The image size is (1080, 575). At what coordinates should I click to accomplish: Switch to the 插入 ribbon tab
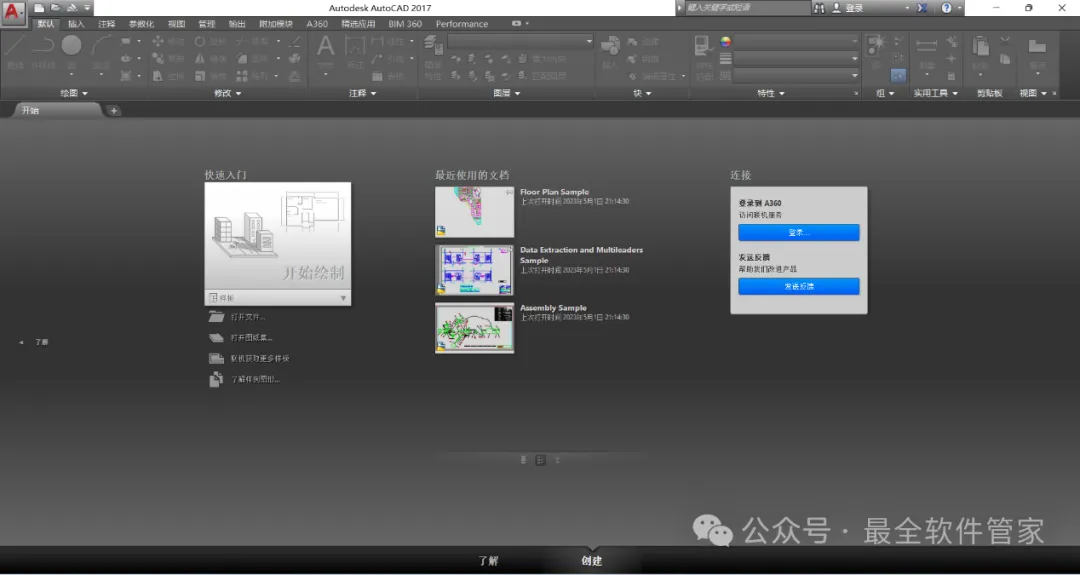point(76,23)
